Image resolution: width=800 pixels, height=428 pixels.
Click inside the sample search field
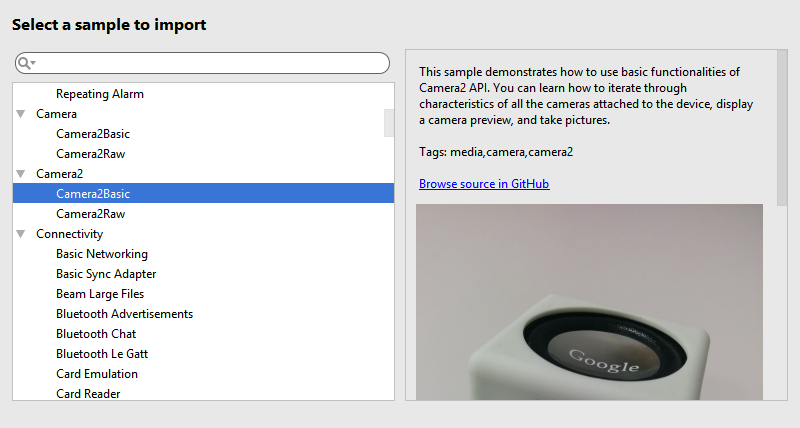(203, 63)
